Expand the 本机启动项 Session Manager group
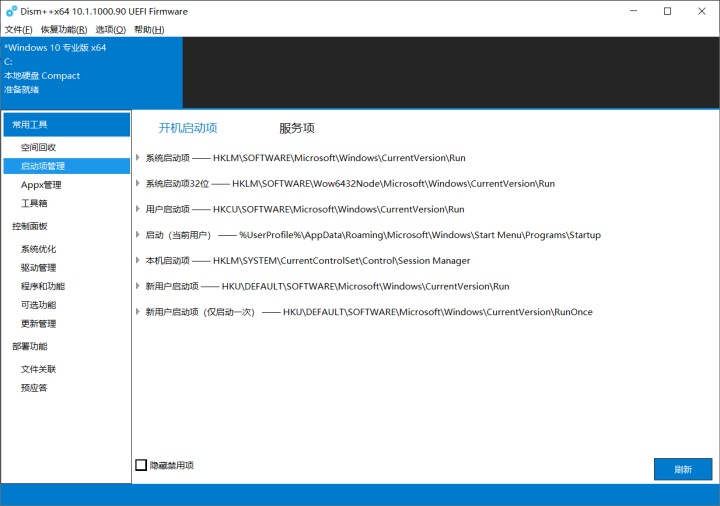The image size is (720, 506). click(138, 260)
